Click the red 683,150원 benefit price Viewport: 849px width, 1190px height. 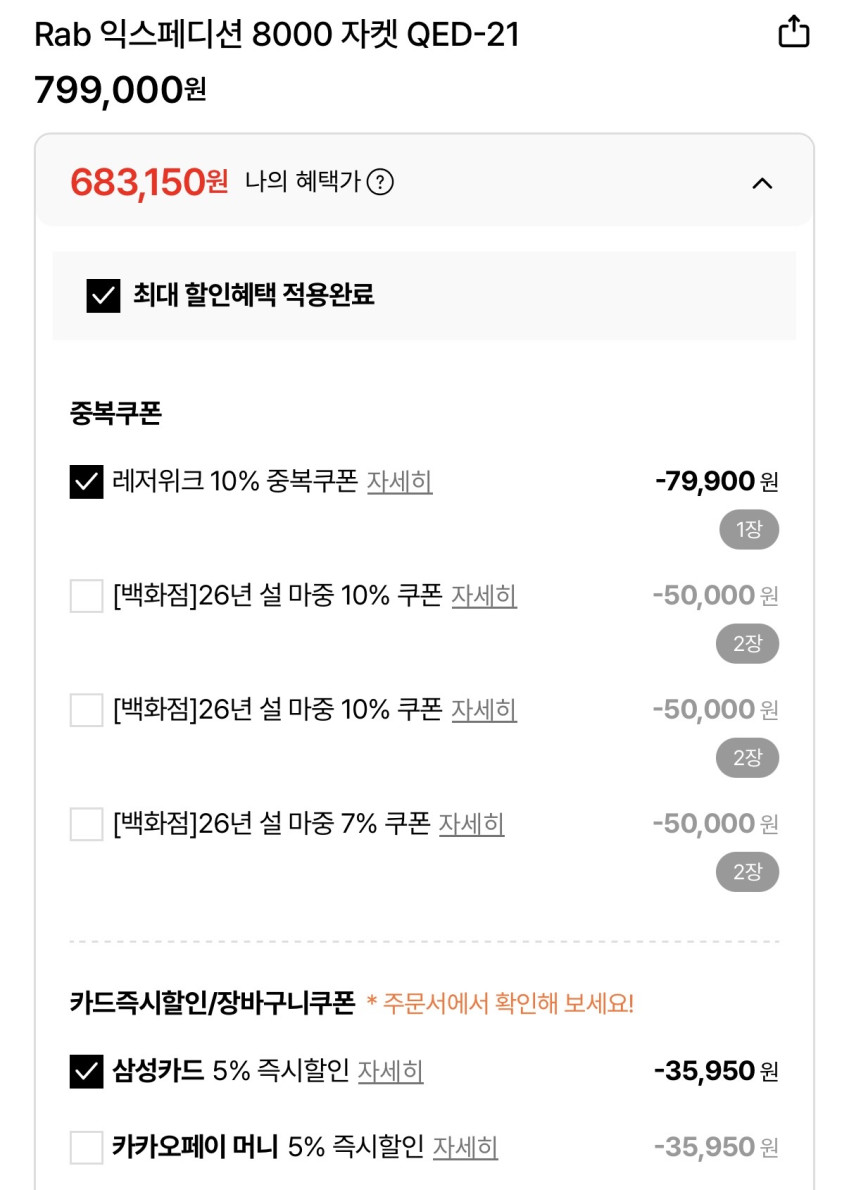[x=149, y=183]
